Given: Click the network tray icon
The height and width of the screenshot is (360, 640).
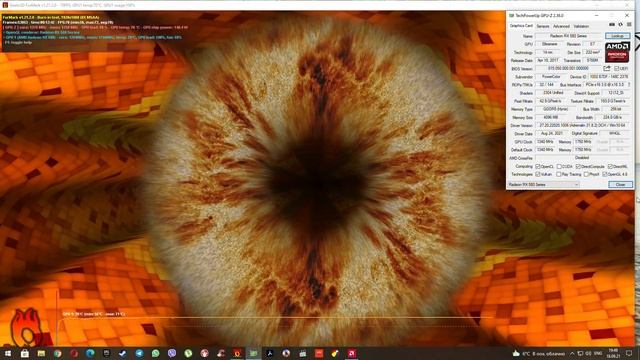Looking at the screenshot, I should pos(580,353).
